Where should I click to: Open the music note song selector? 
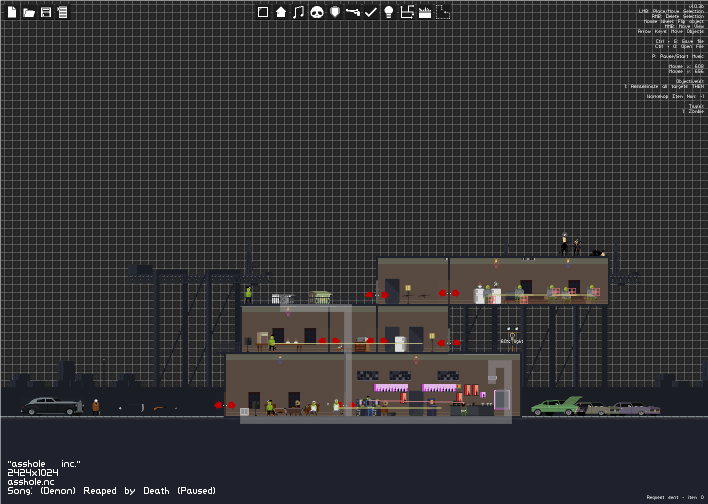coord(298,12)
